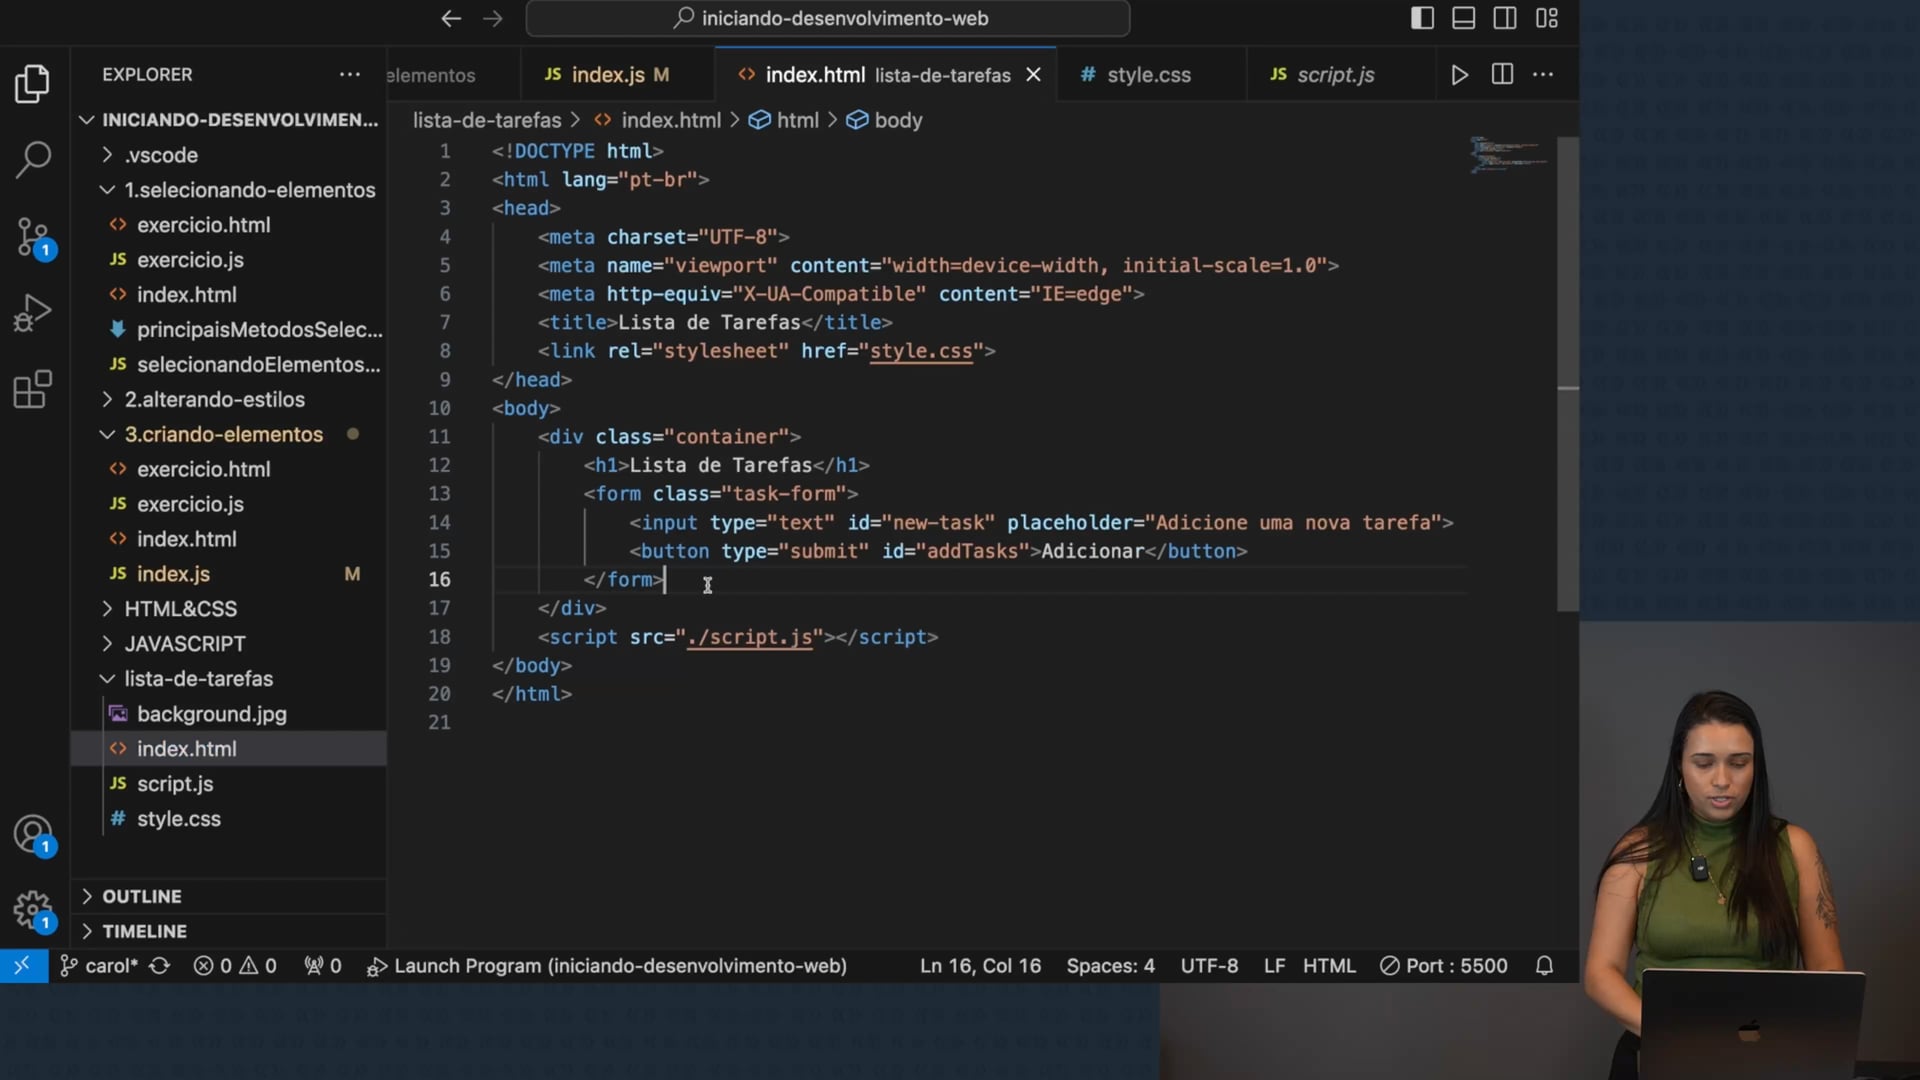Toggle Secondary Side Bar layout button
The height and width of the screenshot is (1080, 1920).
click(1504, 18)
